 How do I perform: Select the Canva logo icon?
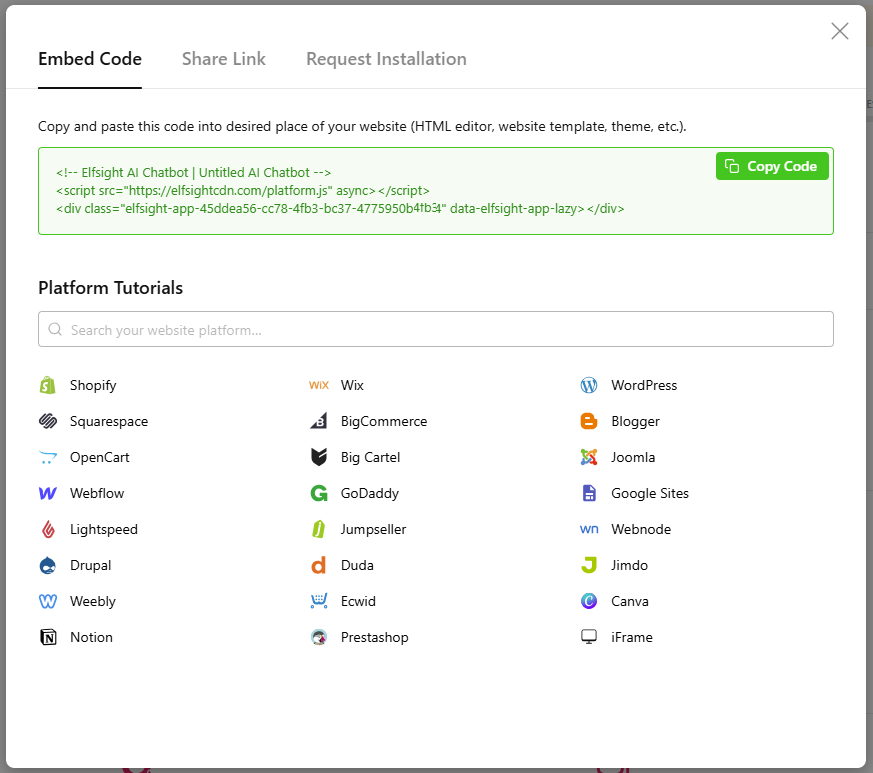click(x=589, y=601)
